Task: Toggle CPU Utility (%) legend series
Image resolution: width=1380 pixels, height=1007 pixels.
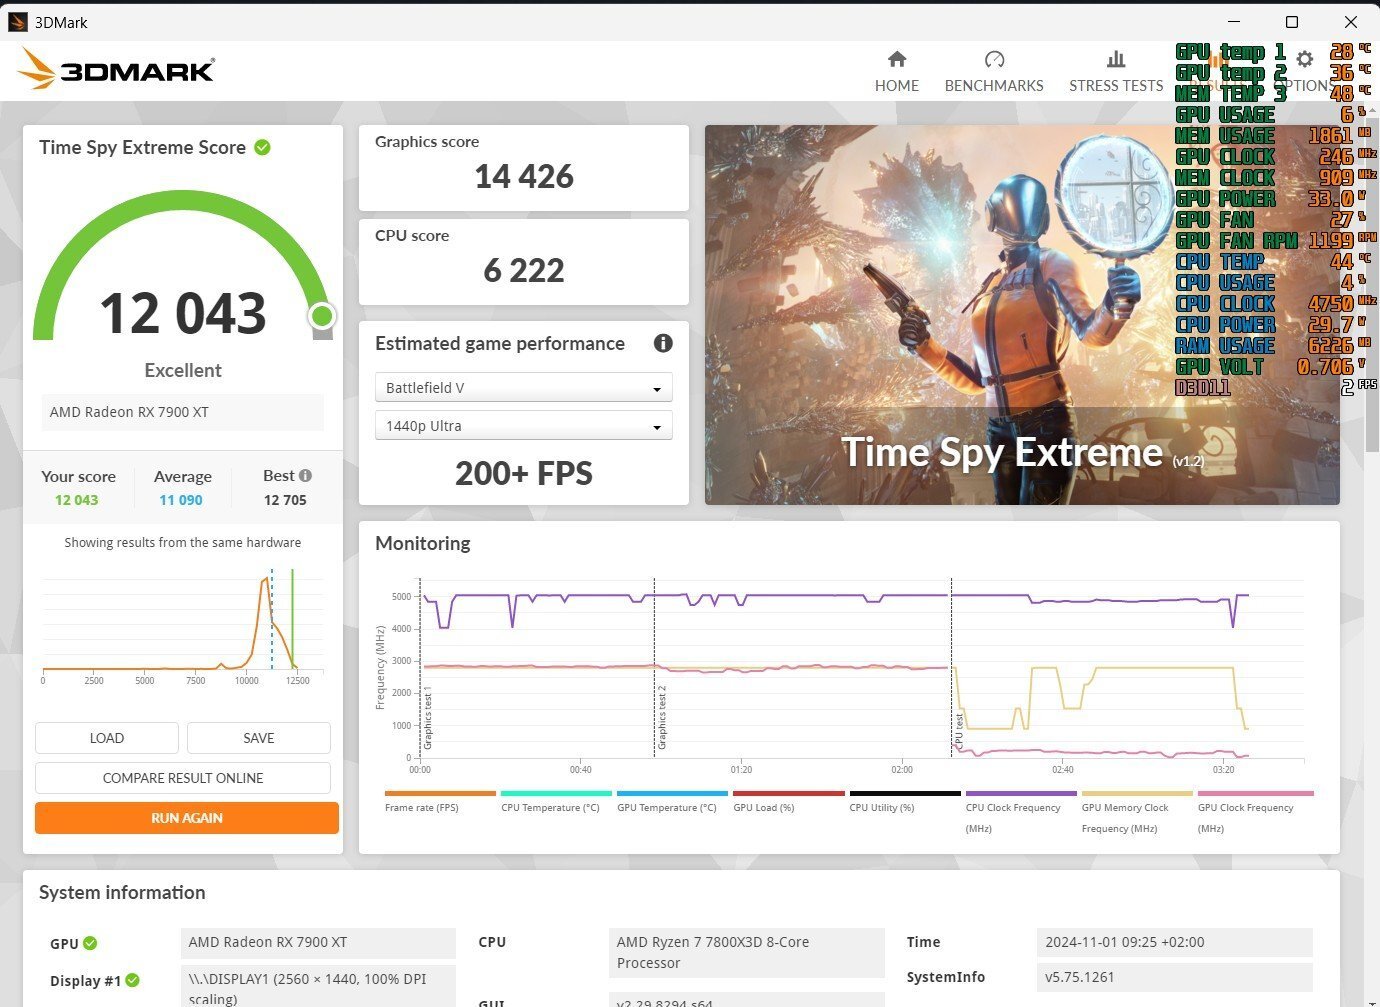Action: pos(905,802)
